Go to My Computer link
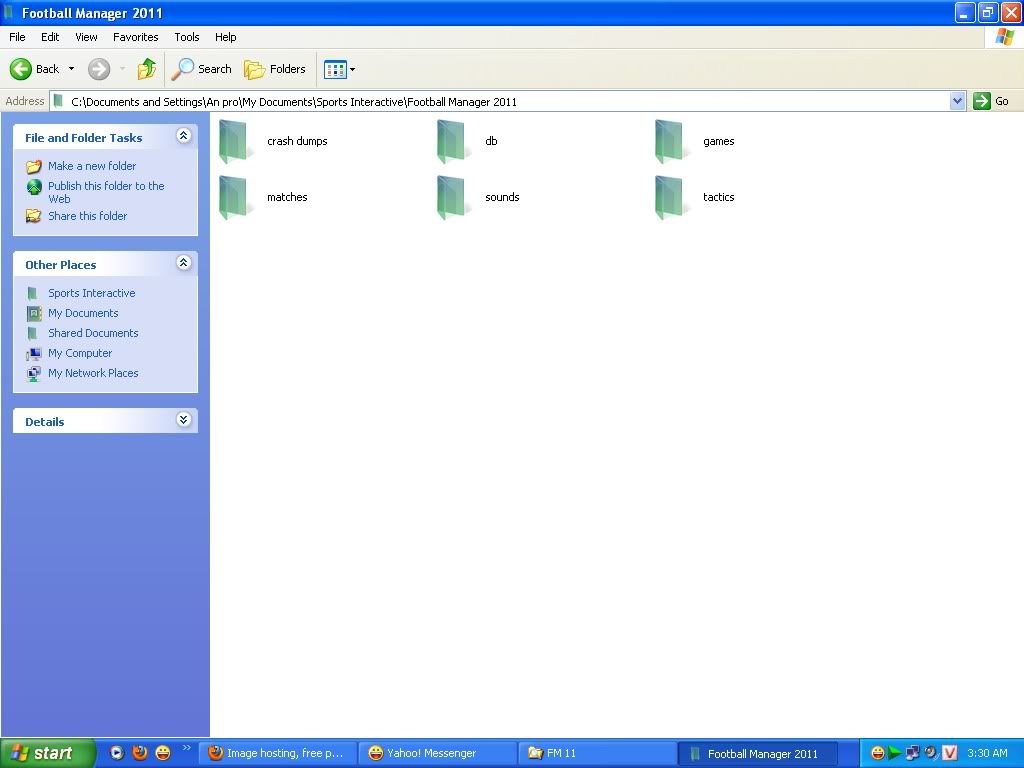 coord(80,353)
